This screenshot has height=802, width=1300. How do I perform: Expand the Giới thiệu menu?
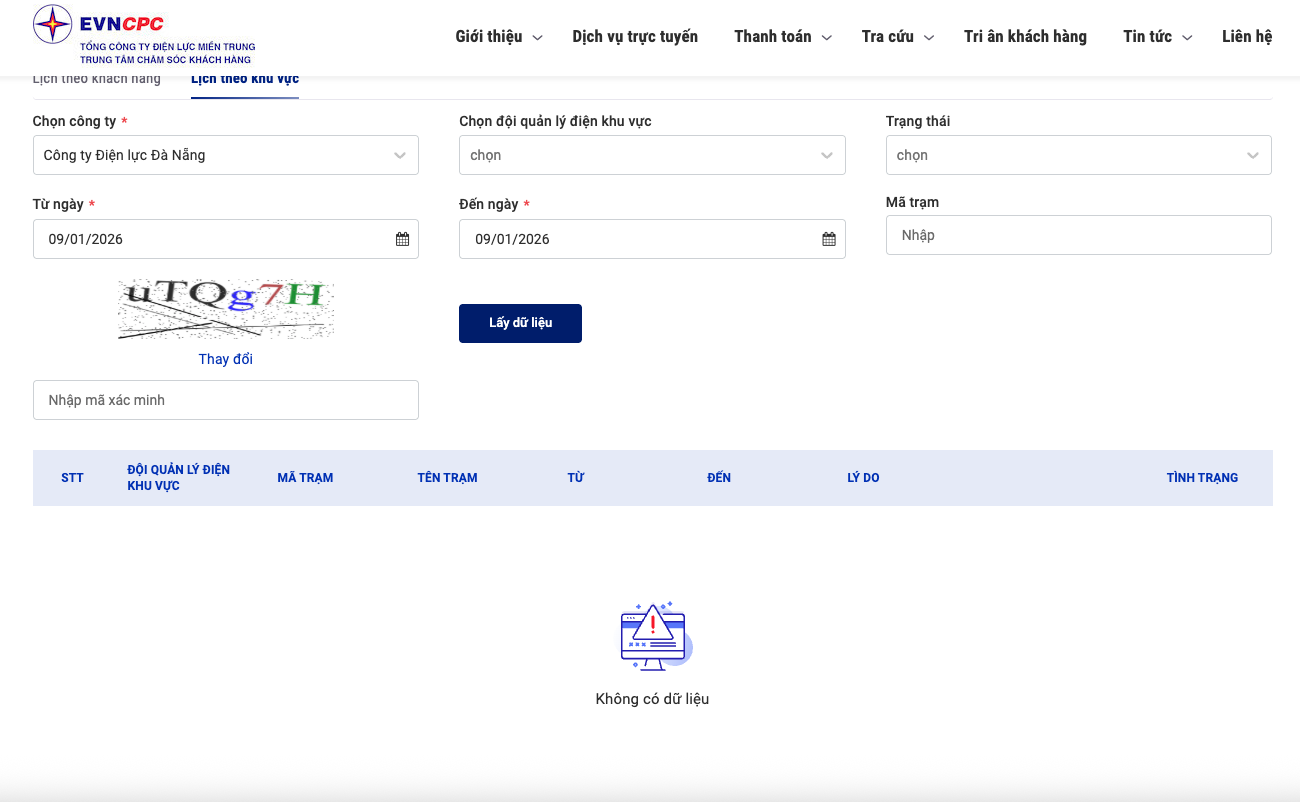[x=498, y=37]
